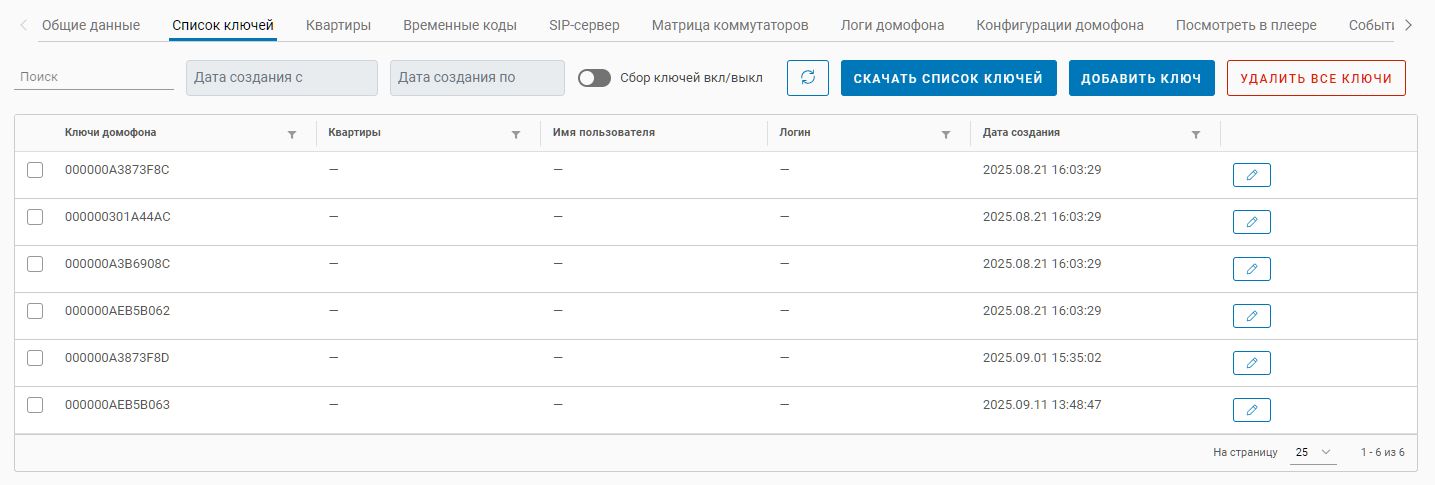Click the refresh key list icon

[808, 78]
